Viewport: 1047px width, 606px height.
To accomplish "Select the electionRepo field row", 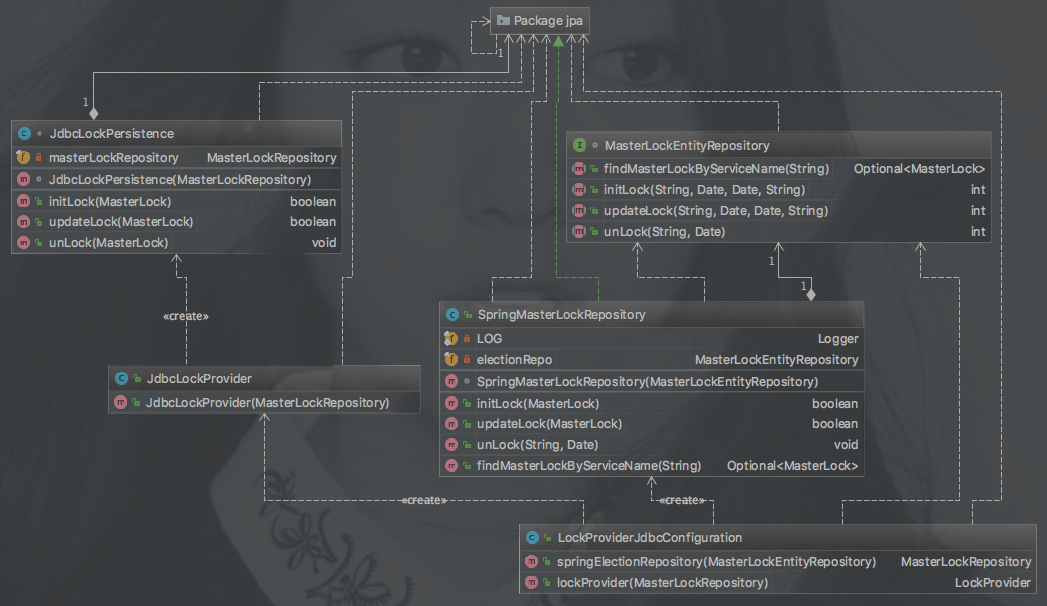I will click(x=514, y=359).
